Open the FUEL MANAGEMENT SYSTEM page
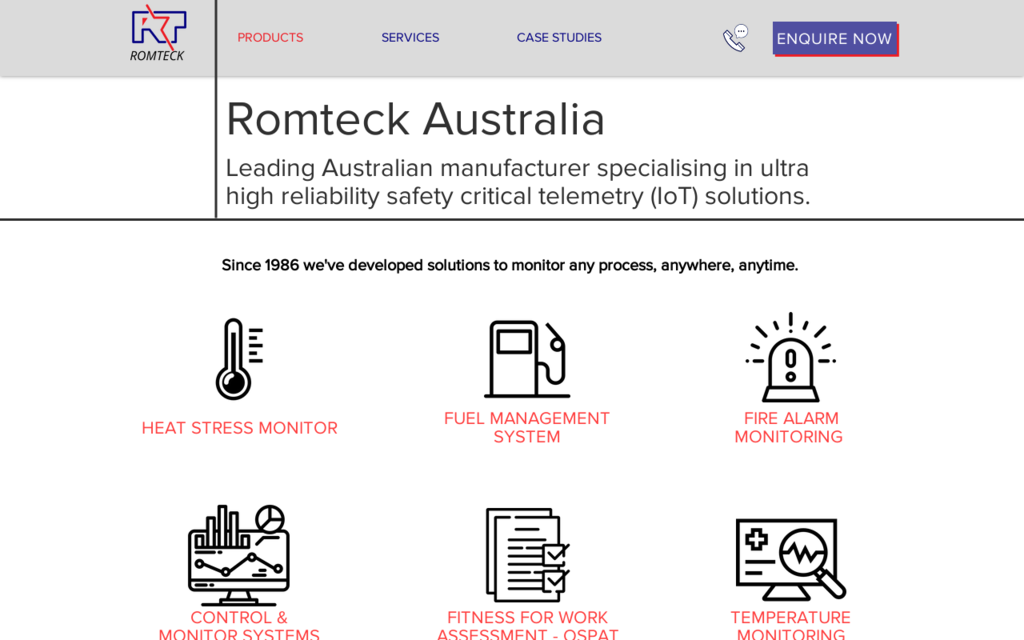Image resolution: width=1024 pixels, height=640 pixels. [527, 427]
